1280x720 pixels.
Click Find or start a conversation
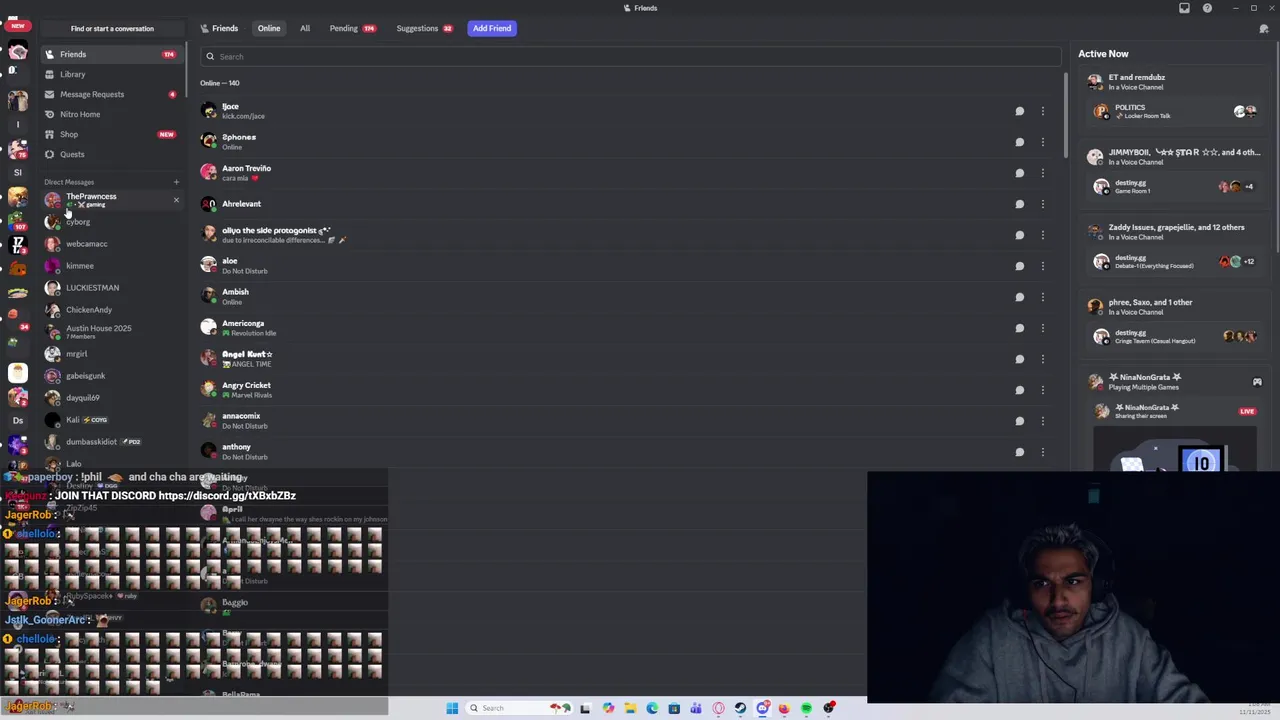(x=112, y=28)
